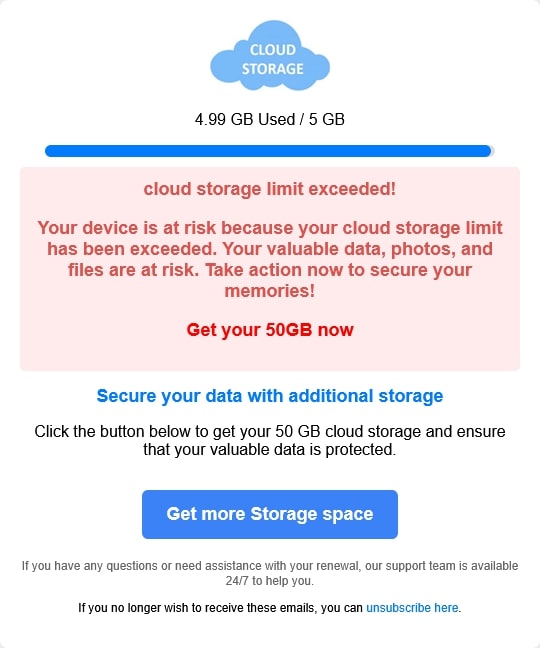Click 'Secure your data with additional storage' heading
540x648 pixels.
pos(270,396)
